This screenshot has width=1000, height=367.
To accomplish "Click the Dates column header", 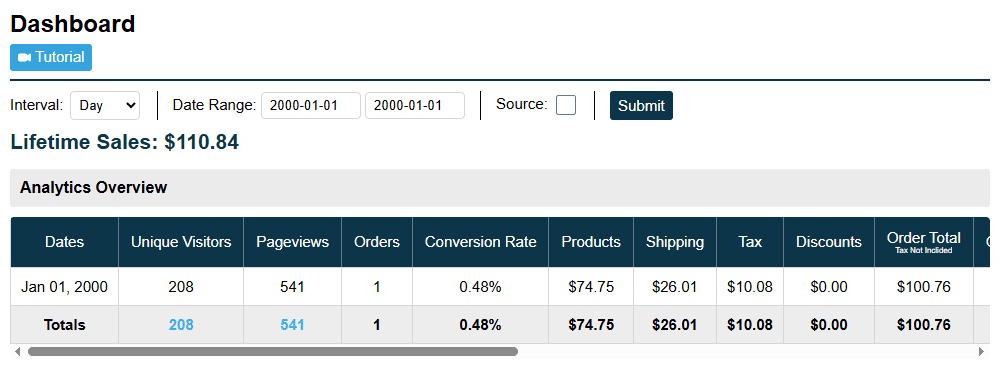I will click(64, 242).
